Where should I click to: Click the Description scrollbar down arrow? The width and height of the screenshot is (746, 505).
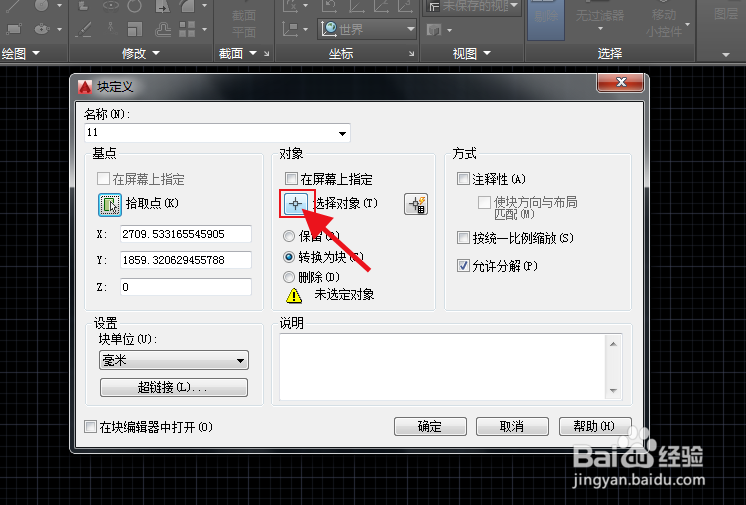(613, 391)
